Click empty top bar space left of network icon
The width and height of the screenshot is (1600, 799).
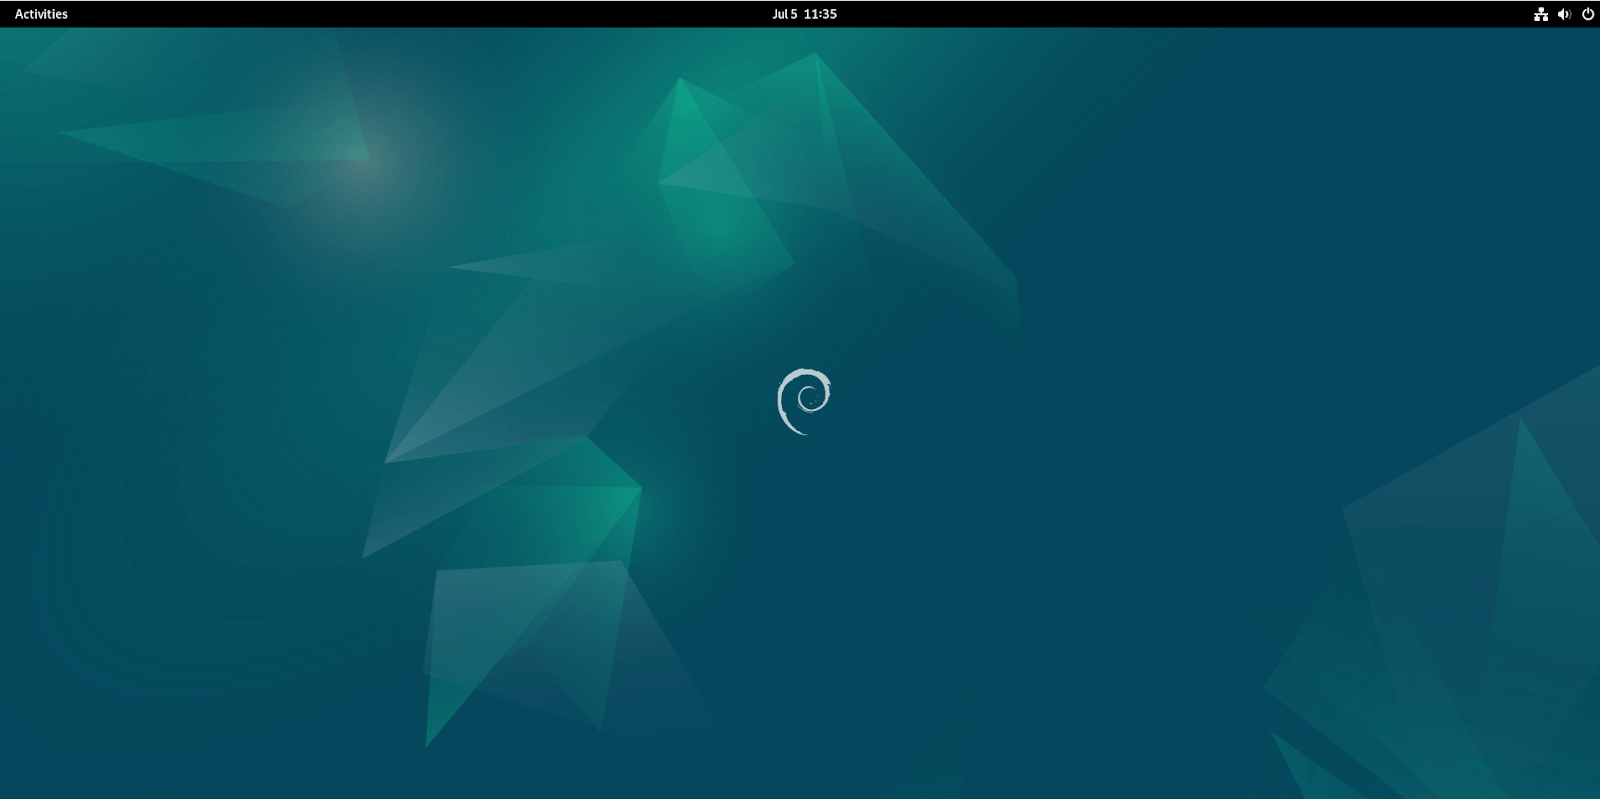(1300, 14)
